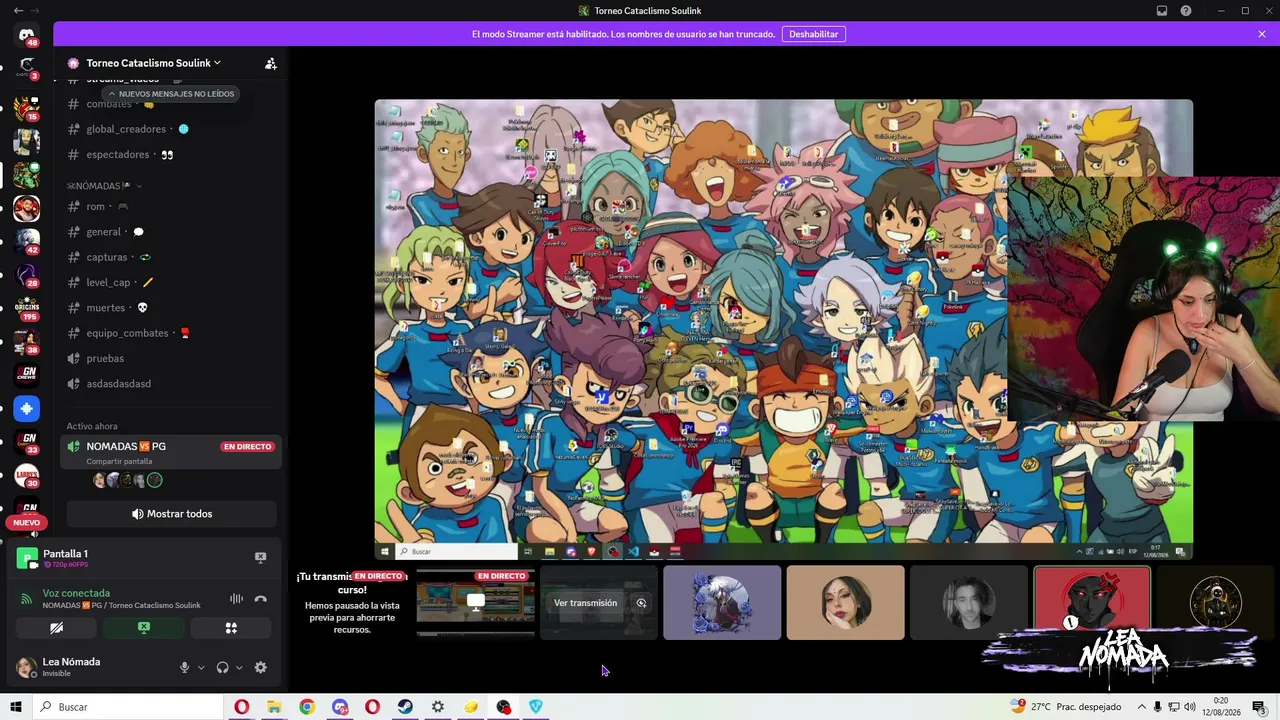Open server with badge 15
This screenshot has height=720, width=1280.
[x=27, y=107]
